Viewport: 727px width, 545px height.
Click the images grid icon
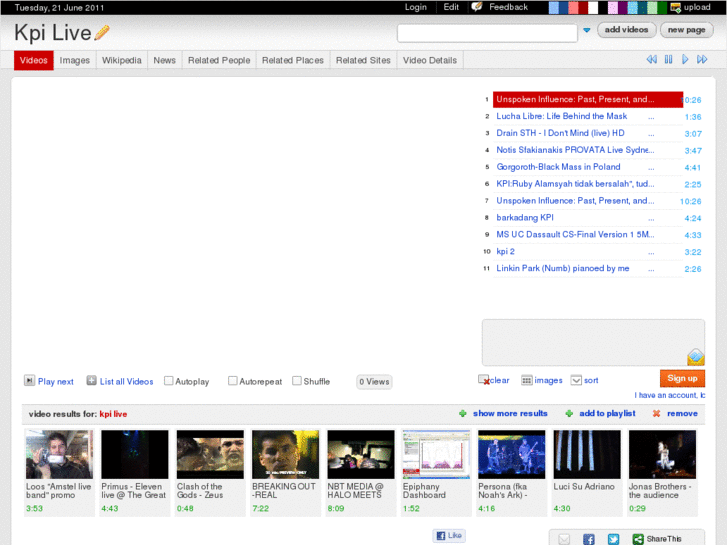pos(527,380)
